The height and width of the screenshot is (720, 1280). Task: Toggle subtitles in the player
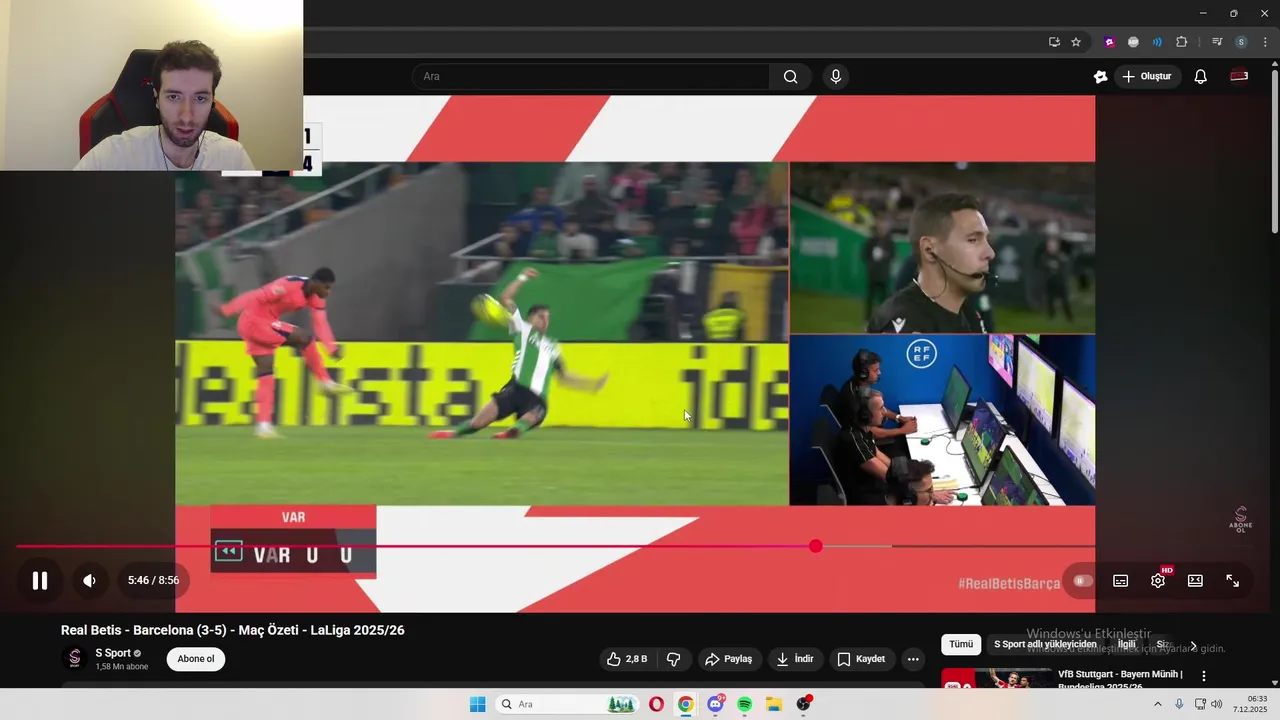[1121, 581]
